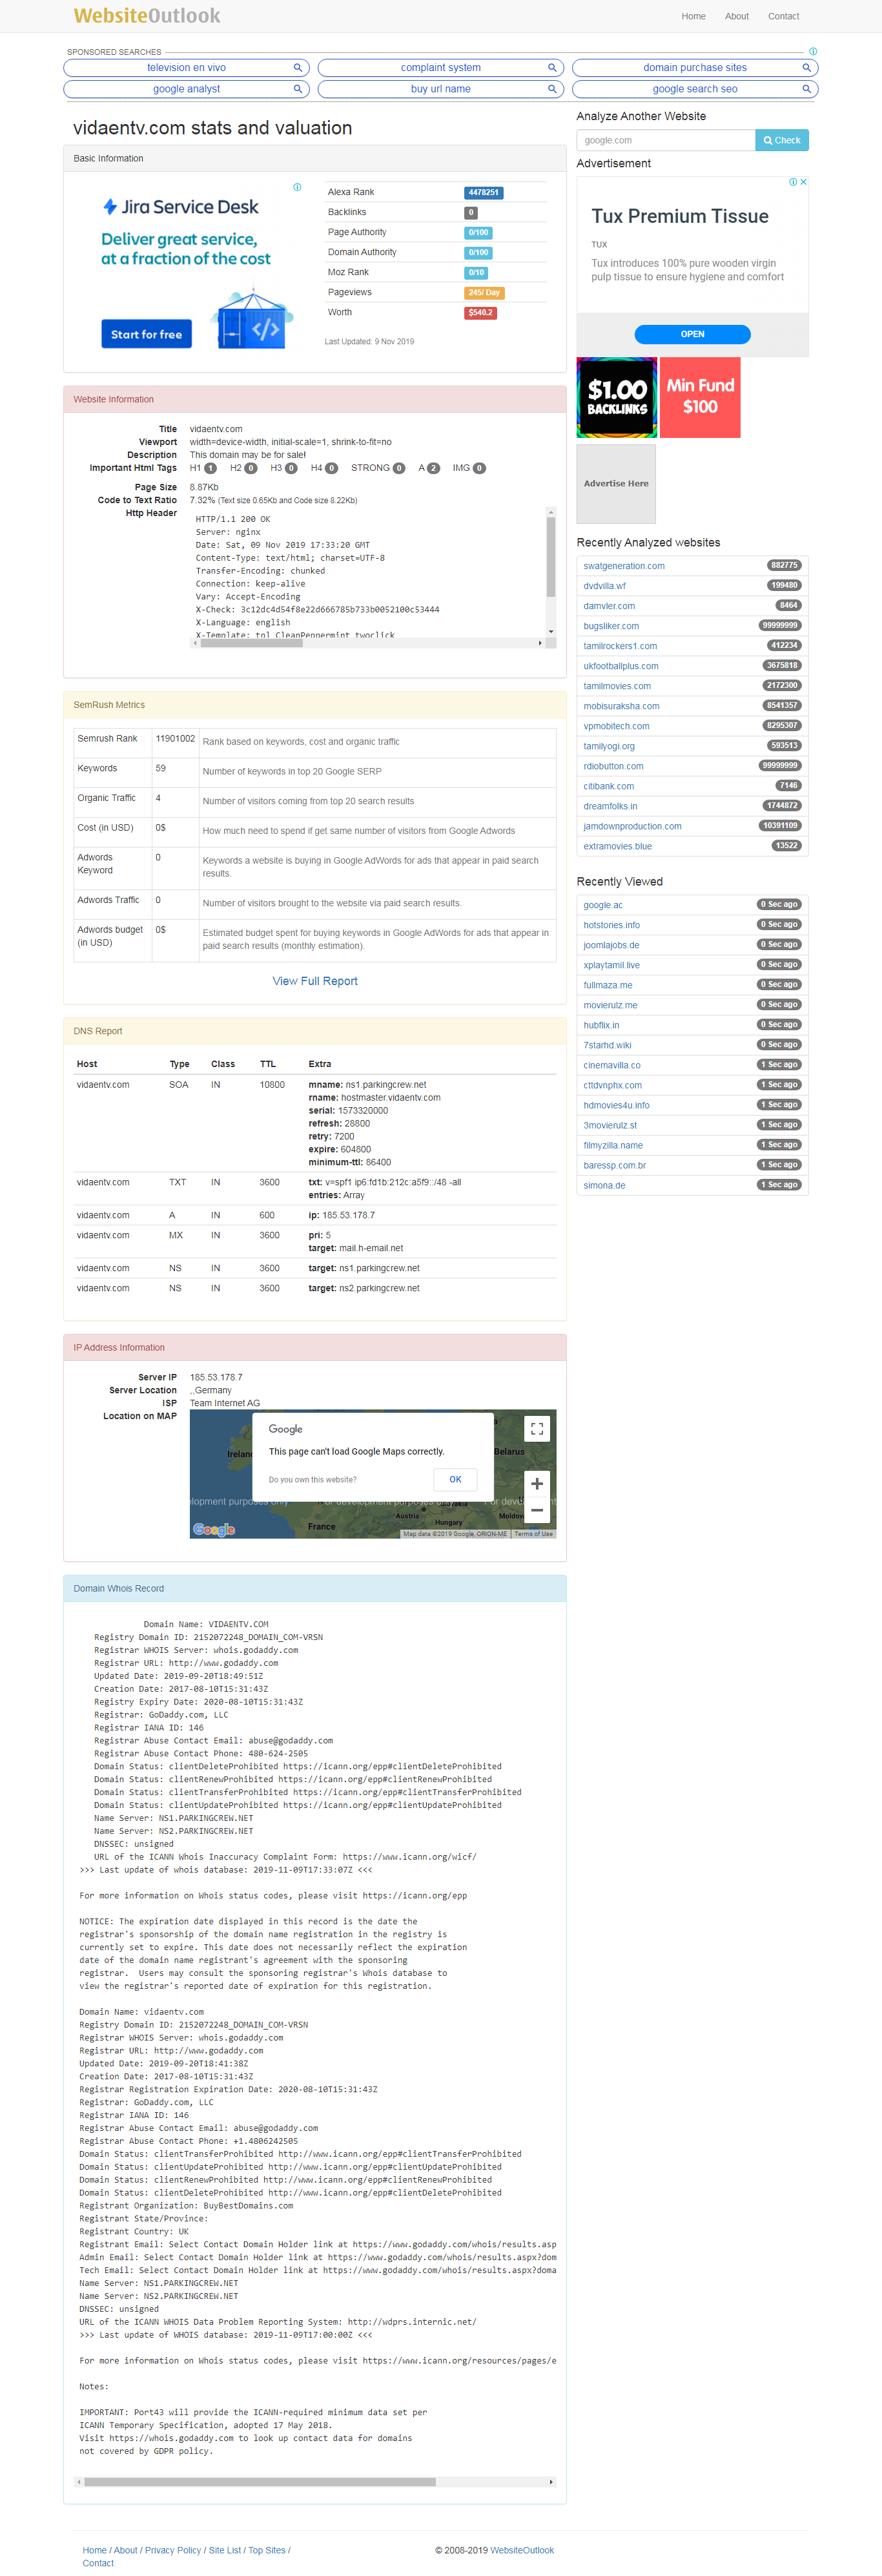Open footer Top Sites link
The image size is (882, 2576).
point(267,2550)
